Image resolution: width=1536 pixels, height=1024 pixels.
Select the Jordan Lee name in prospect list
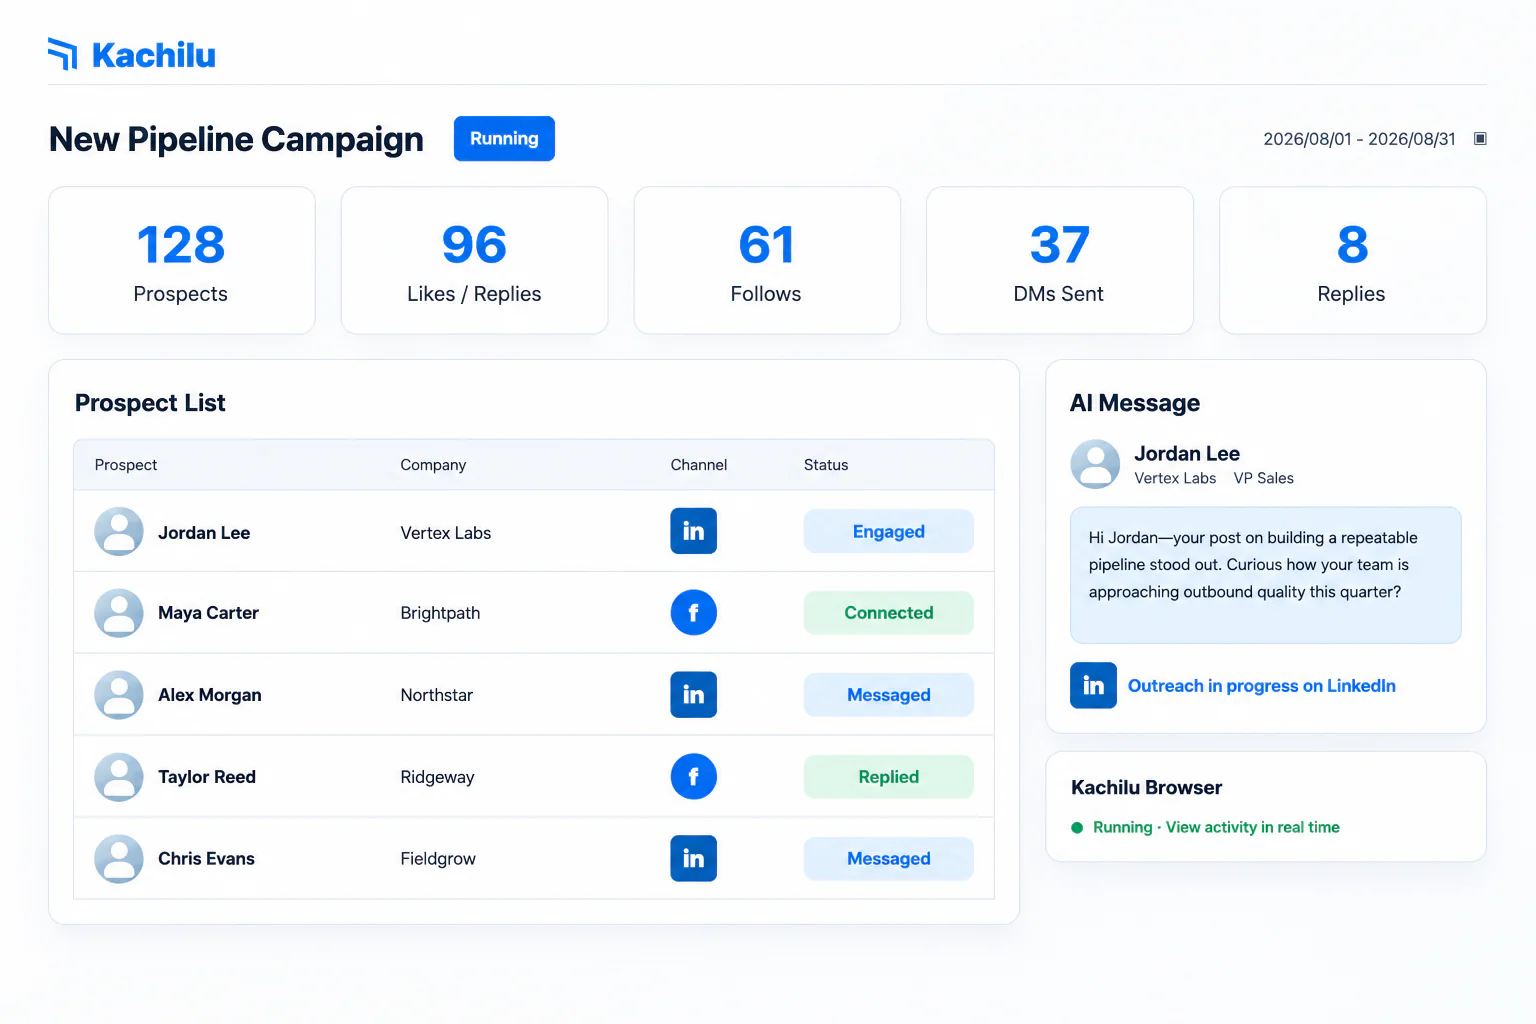tap(204, 533)
